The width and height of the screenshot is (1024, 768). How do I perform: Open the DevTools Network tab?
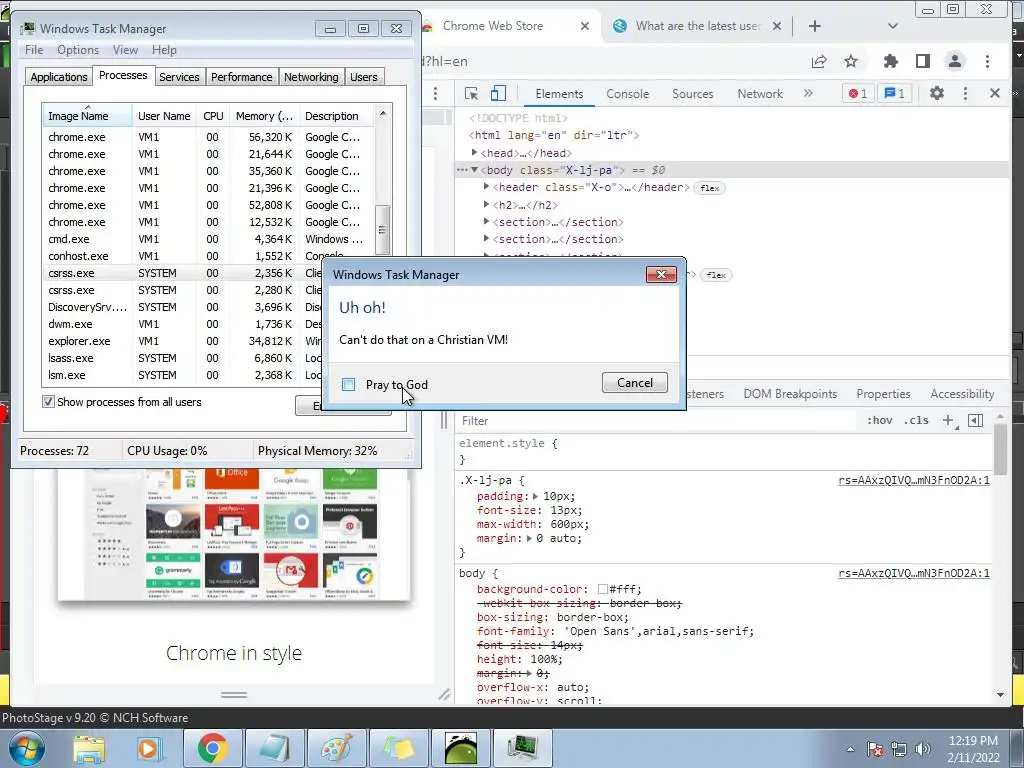pyautogui.click(x=760, y=93)
